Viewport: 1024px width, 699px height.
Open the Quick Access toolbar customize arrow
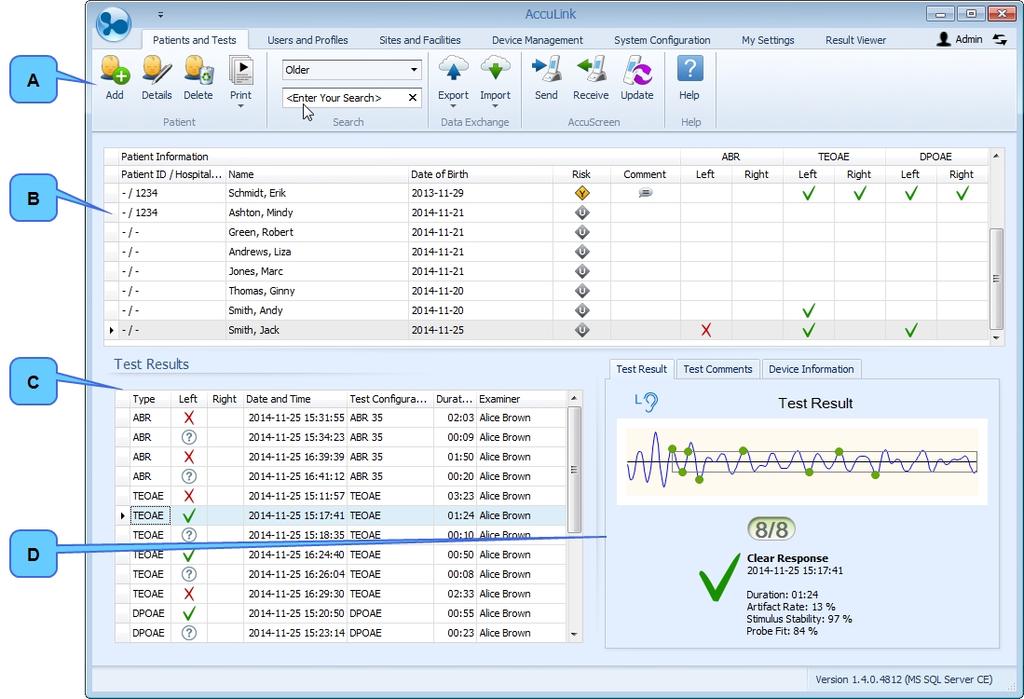(x=161, y=14)
